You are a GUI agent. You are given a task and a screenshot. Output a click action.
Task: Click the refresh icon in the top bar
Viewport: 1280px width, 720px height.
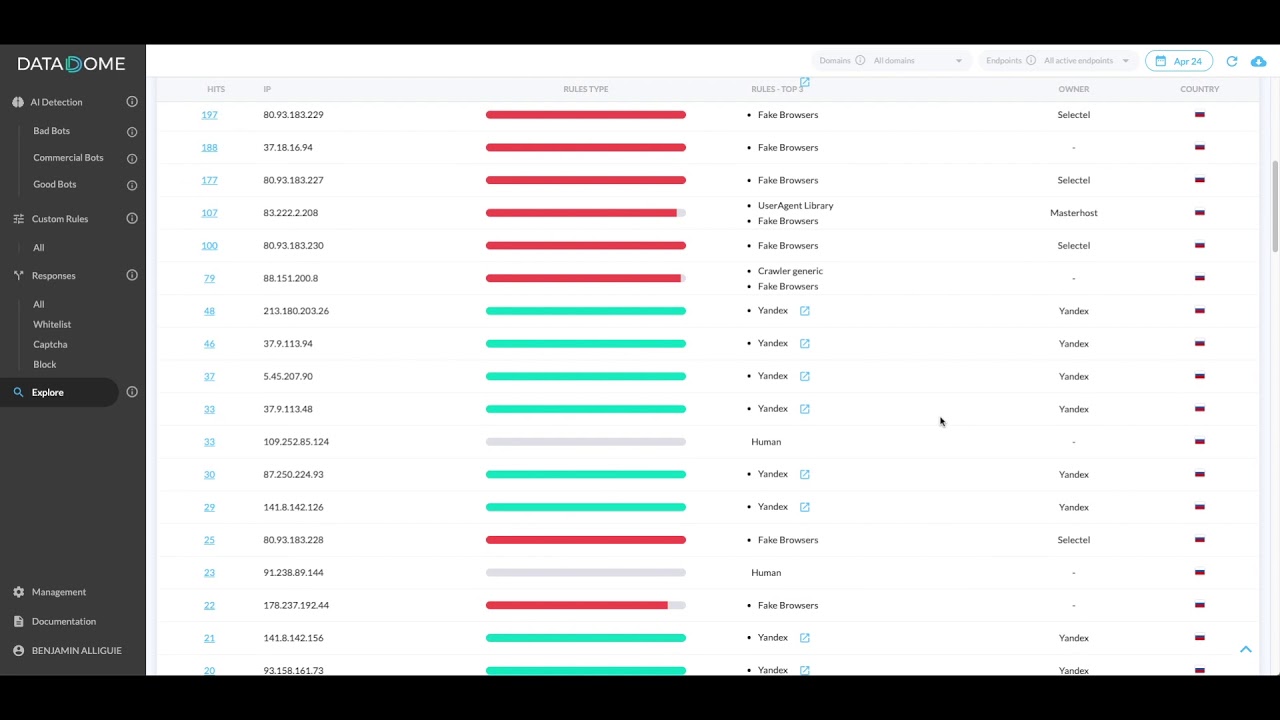tap(1232, 61)
